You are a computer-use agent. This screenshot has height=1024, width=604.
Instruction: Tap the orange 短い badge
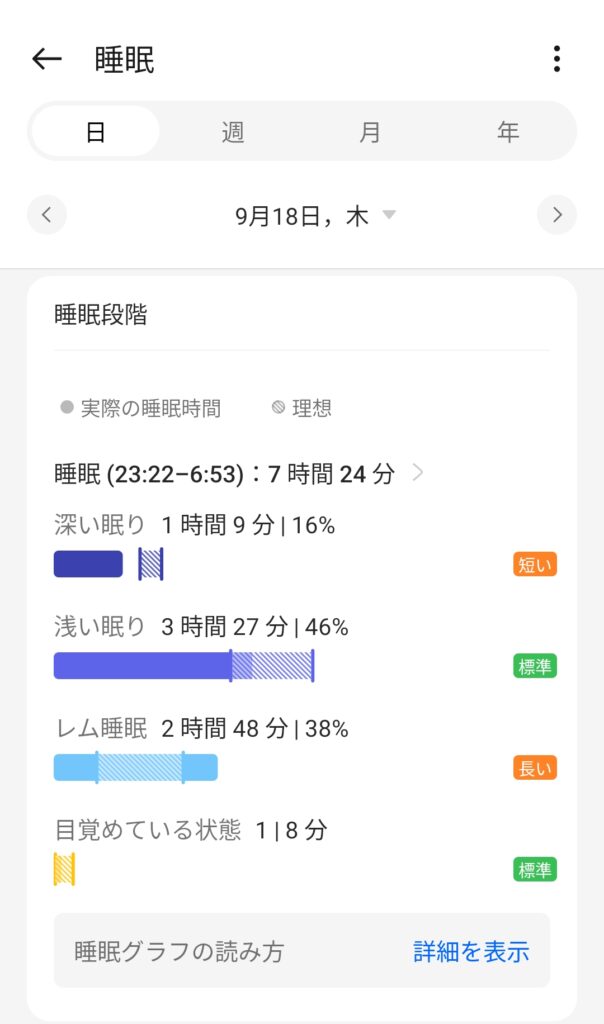[535, 564]
